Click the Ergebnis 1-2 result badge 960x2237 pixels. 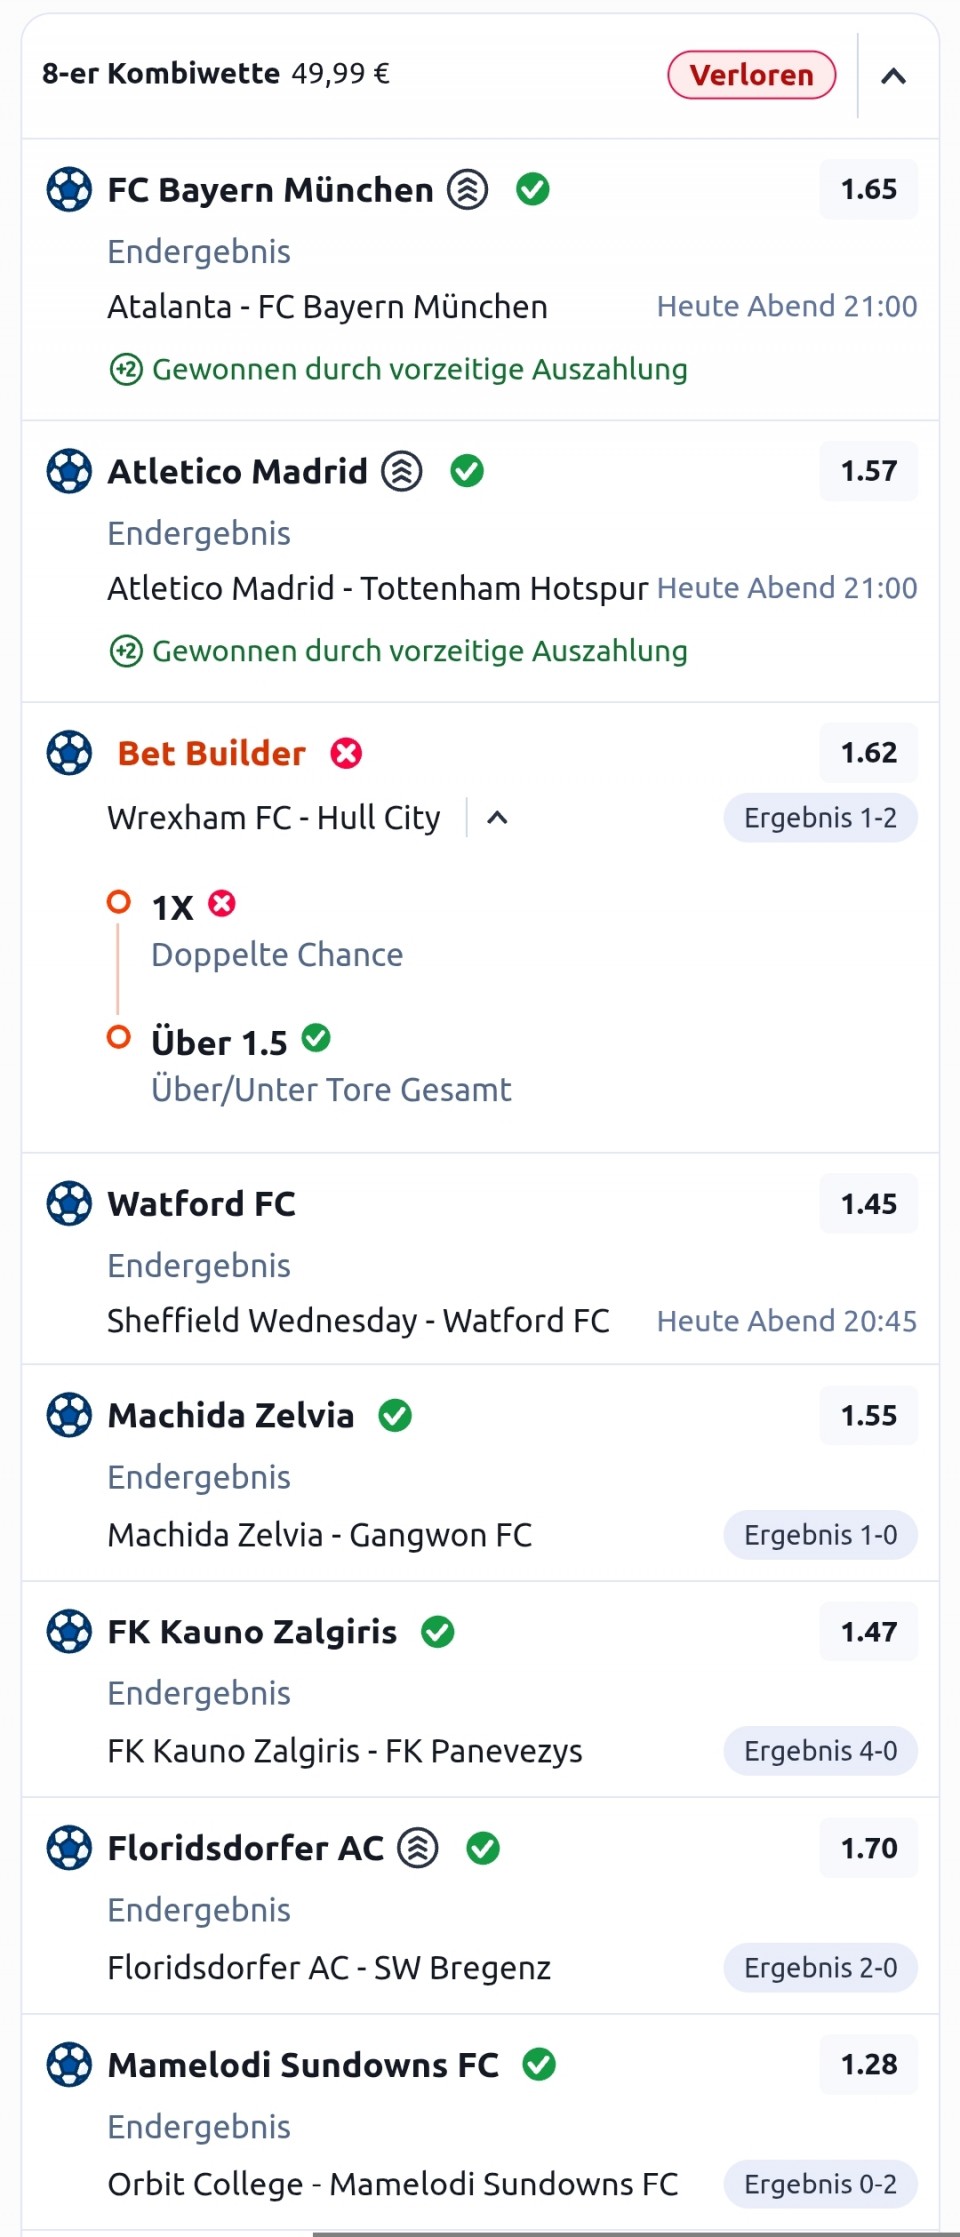pyautogui.click(x=820, y=818)
